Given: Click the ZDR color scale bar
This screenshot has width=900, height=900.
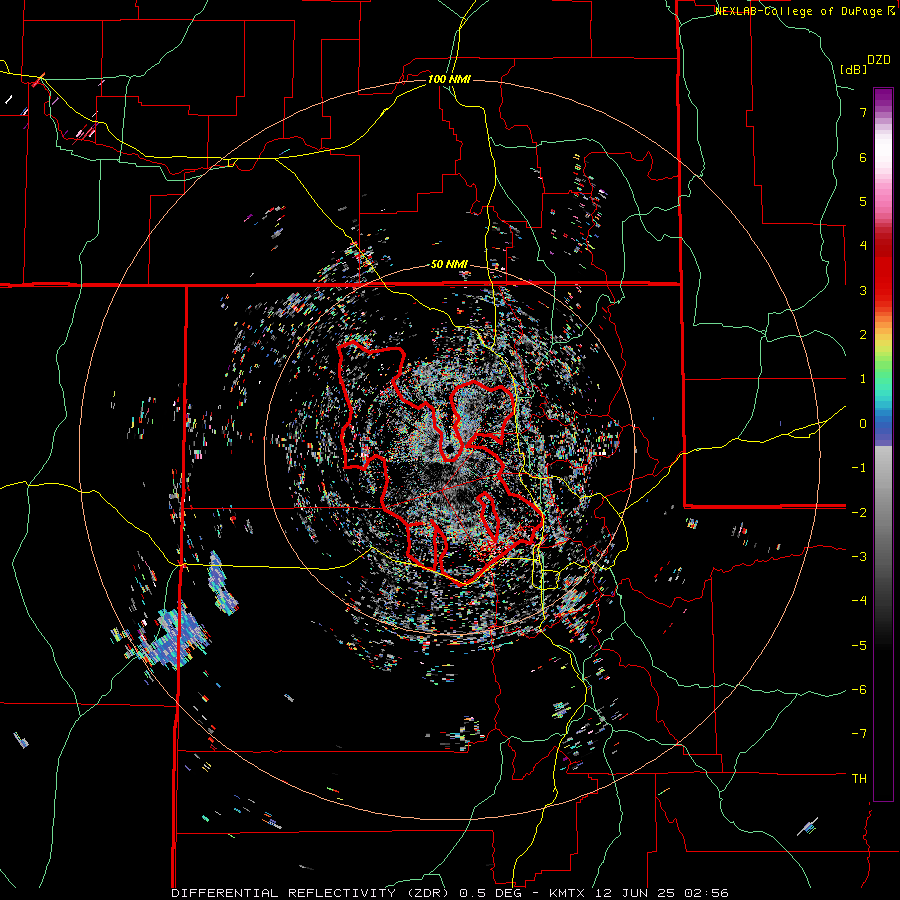Looking at the screenshot, I should click(883, 444).
